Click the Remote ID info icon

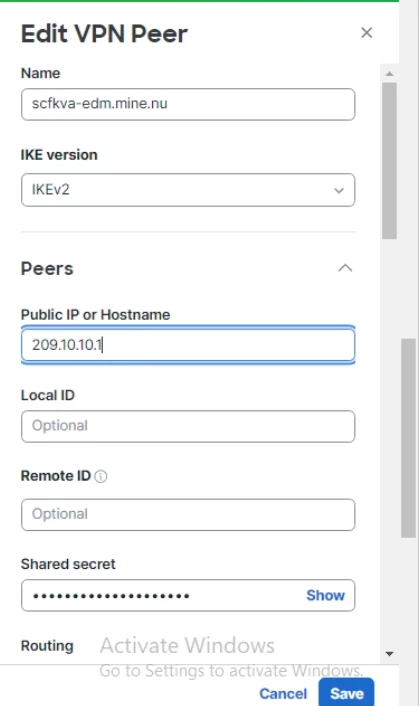tap(101, 476)
